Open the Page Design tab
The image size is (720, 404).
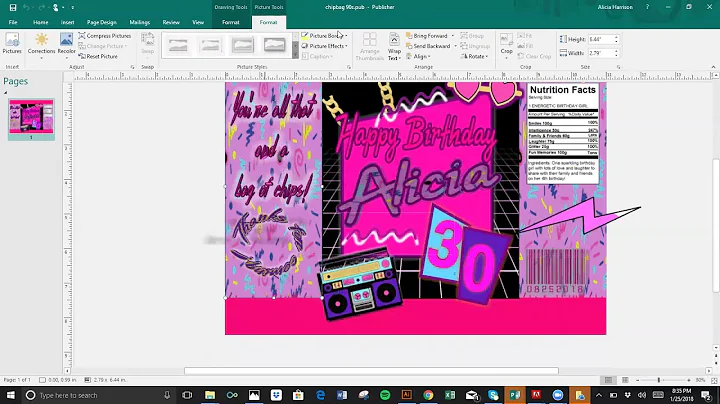pyautogui.click(x=101, y=22)
